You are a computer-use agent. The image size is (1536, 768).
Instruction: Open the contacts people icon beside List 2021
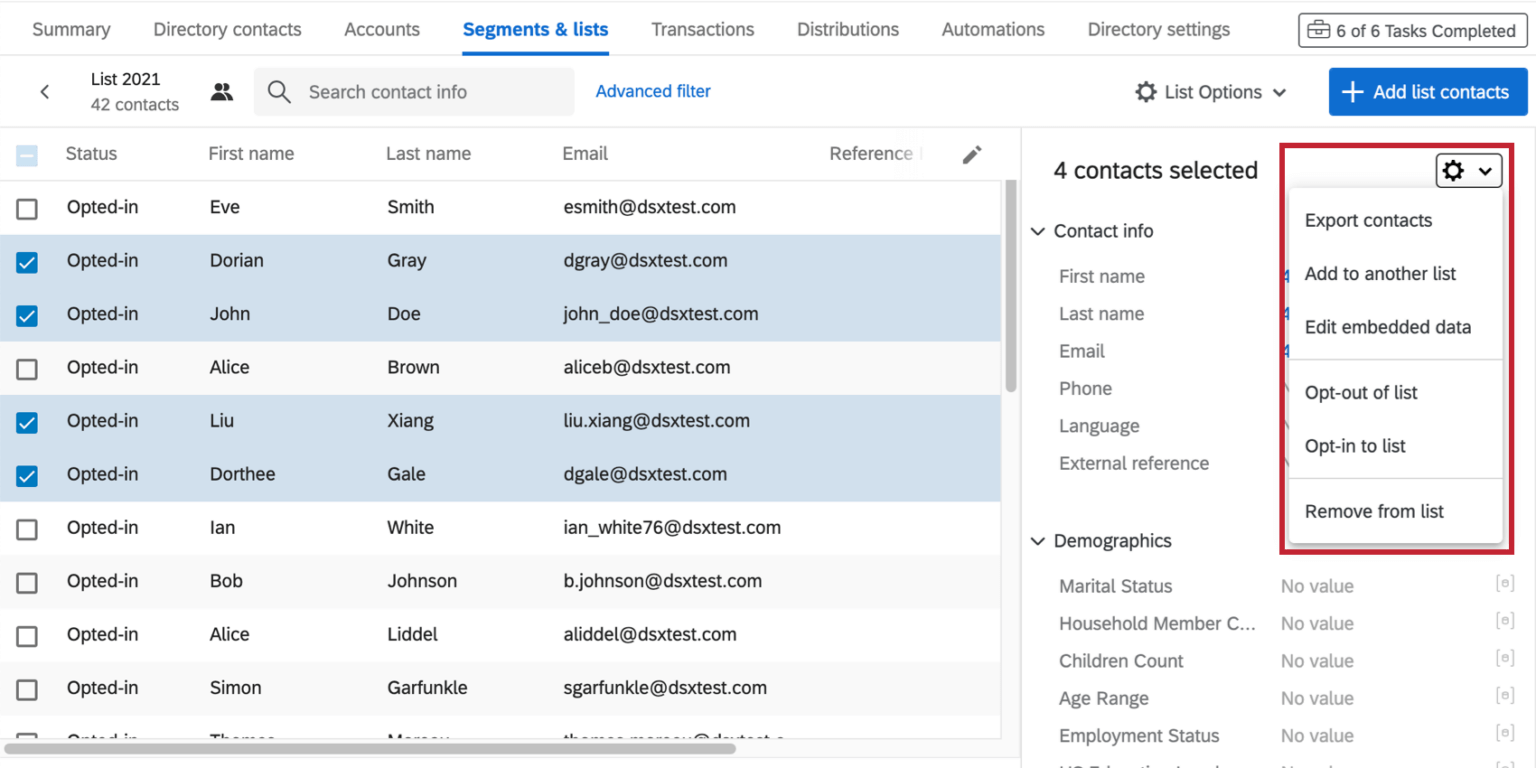[221, 91]
